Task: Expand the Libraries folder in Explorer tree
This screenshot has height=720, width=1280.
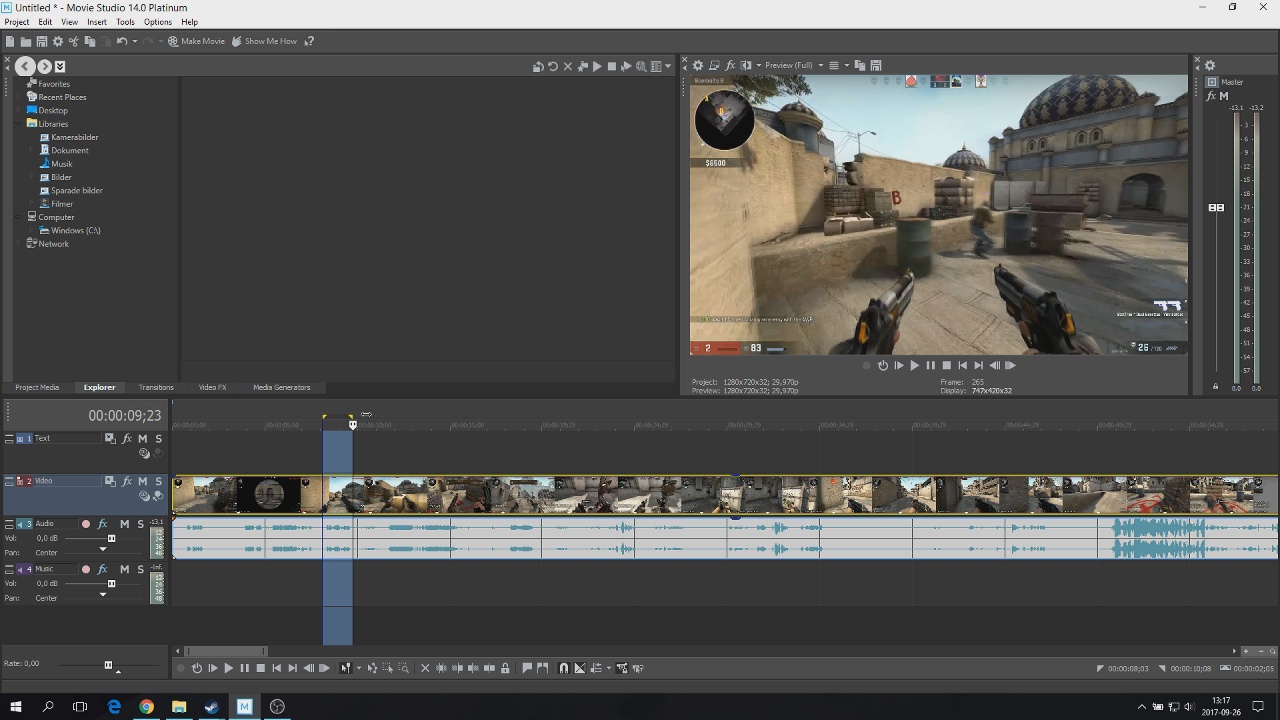Action: 20,124
